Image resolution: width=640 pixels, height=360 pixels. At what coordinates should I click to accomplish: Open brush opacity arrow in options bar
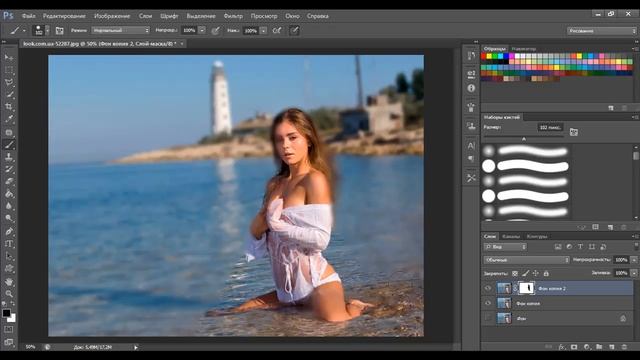(x=202, y=30)
